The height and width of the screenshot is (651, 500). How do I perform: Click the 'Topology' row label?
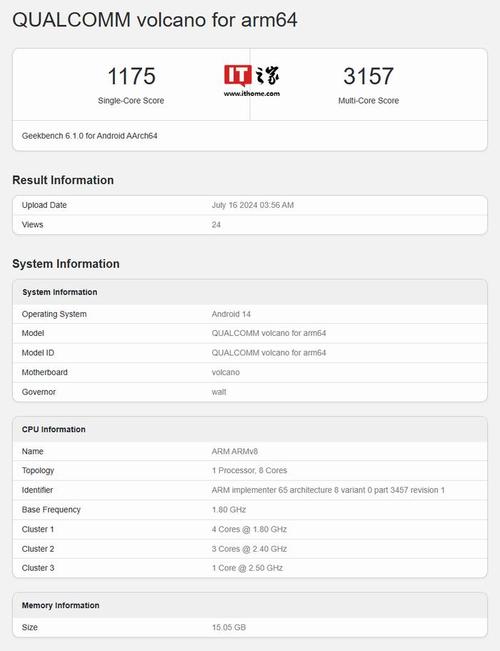pos(38,470)
